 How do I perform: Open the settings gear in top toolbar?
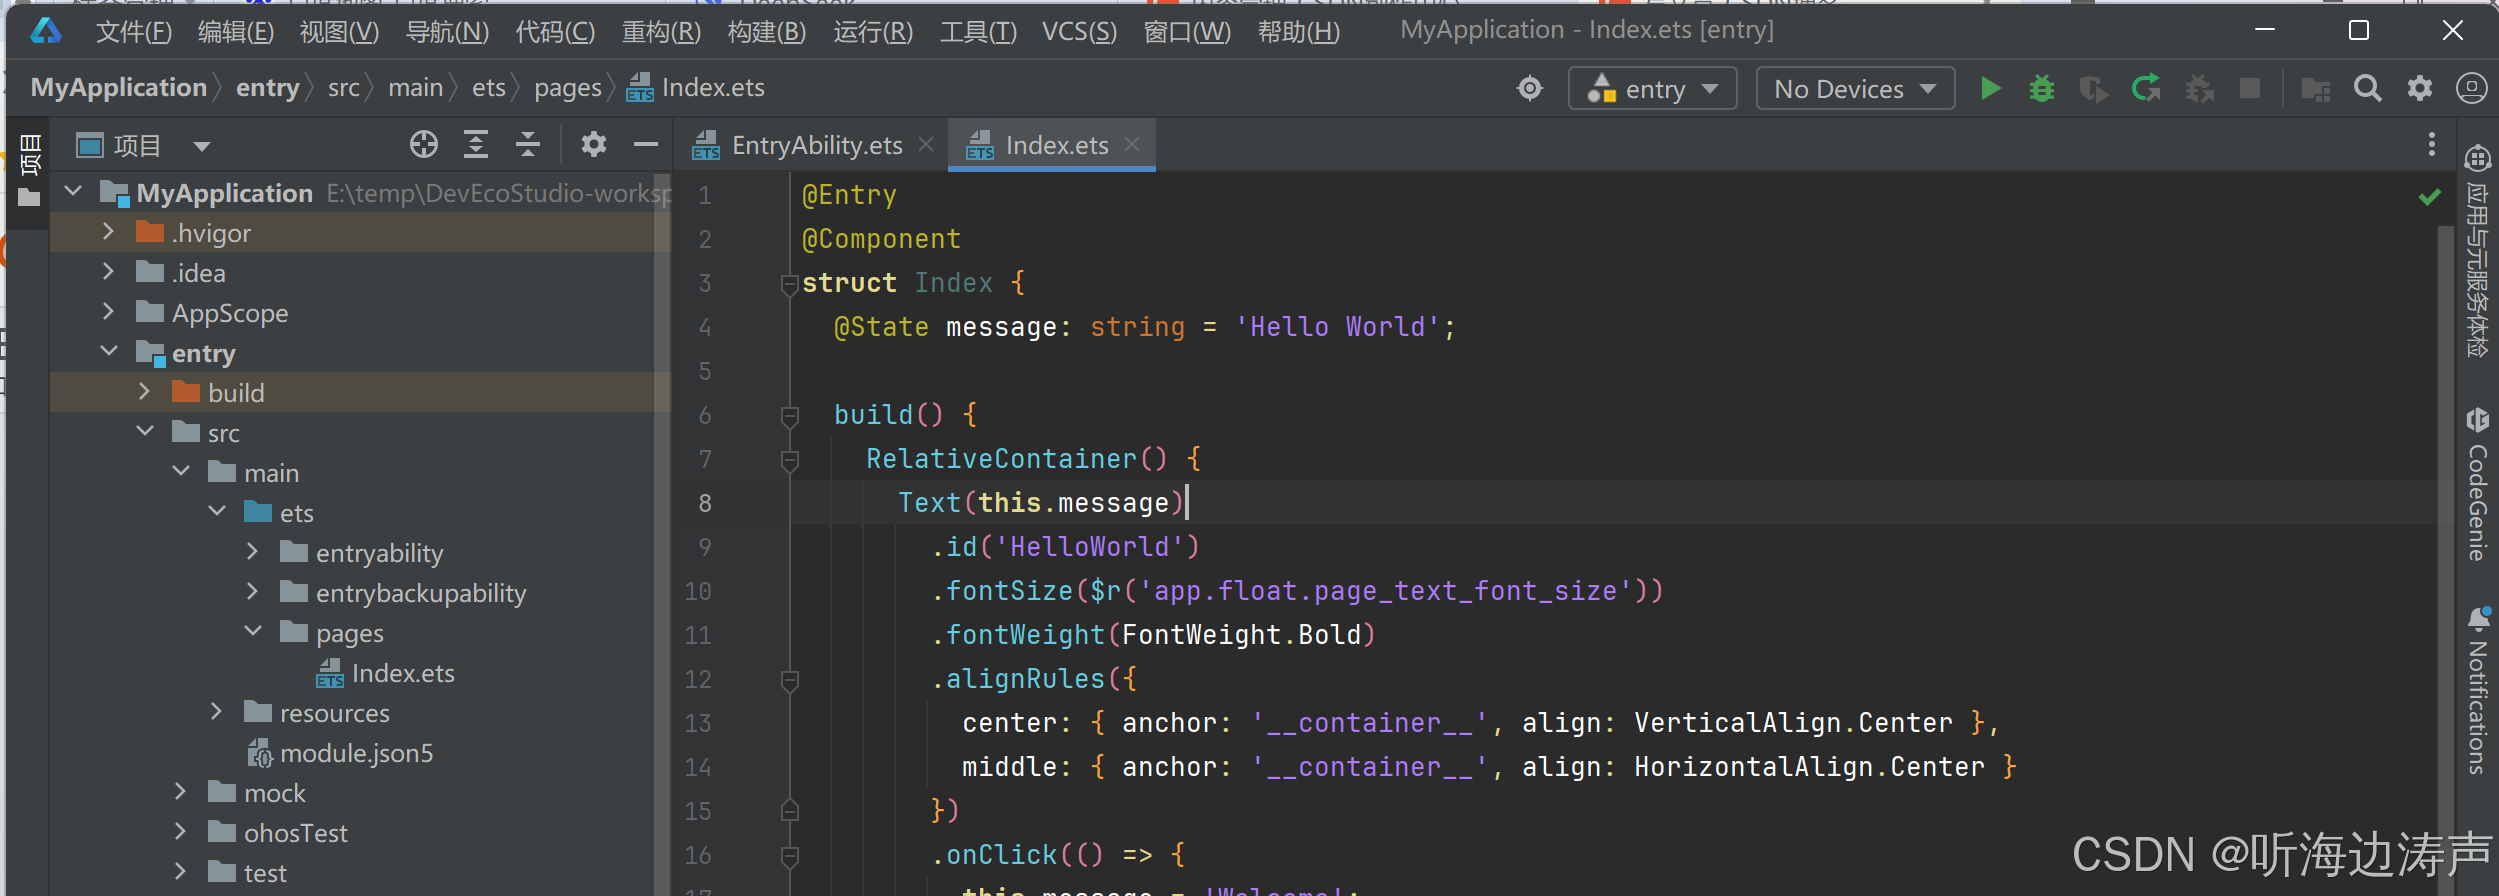(x=2419, y=89)
